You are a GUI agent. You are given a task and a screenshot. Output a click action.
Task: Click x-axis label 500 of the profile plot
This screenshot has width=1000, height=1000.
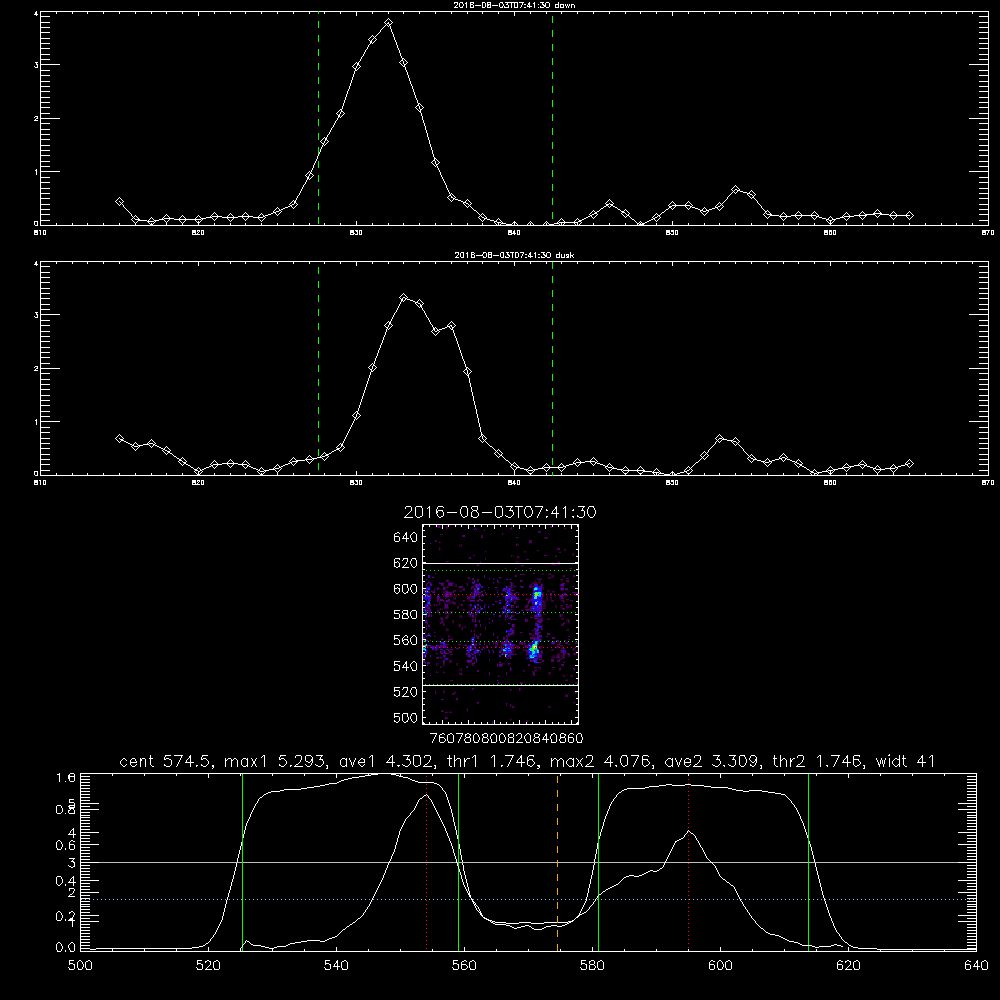[80, 966]
